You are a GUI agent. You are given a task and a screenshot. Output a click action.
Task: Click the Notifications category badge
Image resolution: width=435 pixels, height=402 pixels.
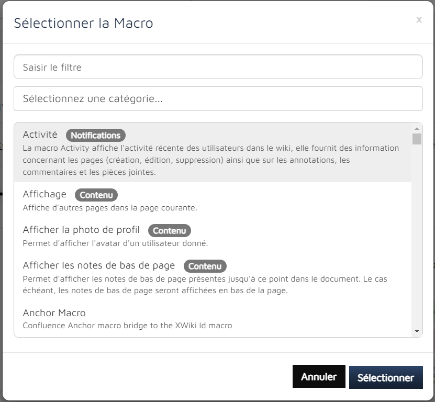coord(96,135)
